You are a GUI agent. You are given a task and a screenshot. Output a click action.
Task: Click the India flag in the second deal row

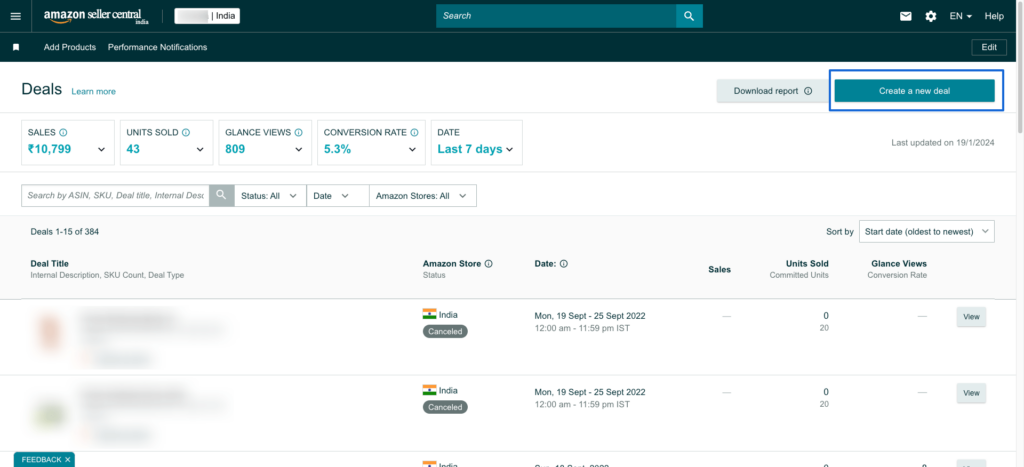tap(429, 390)
